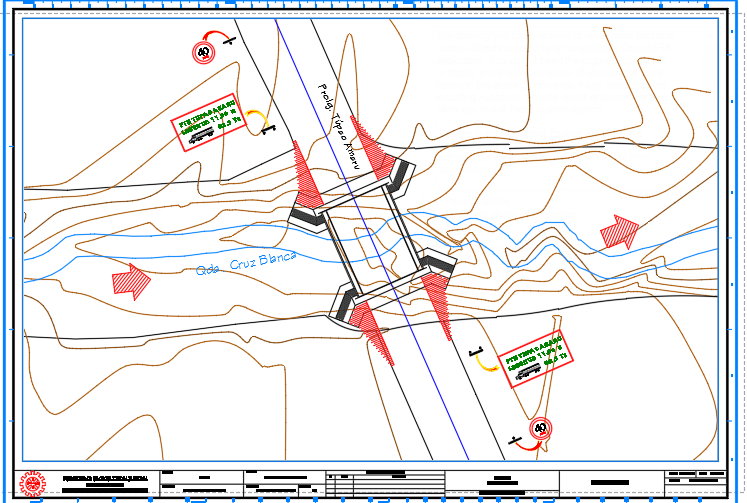Select lower-right green bridge load sign box
Viewport: 747px width, 503px height.
tap(538, 360)
